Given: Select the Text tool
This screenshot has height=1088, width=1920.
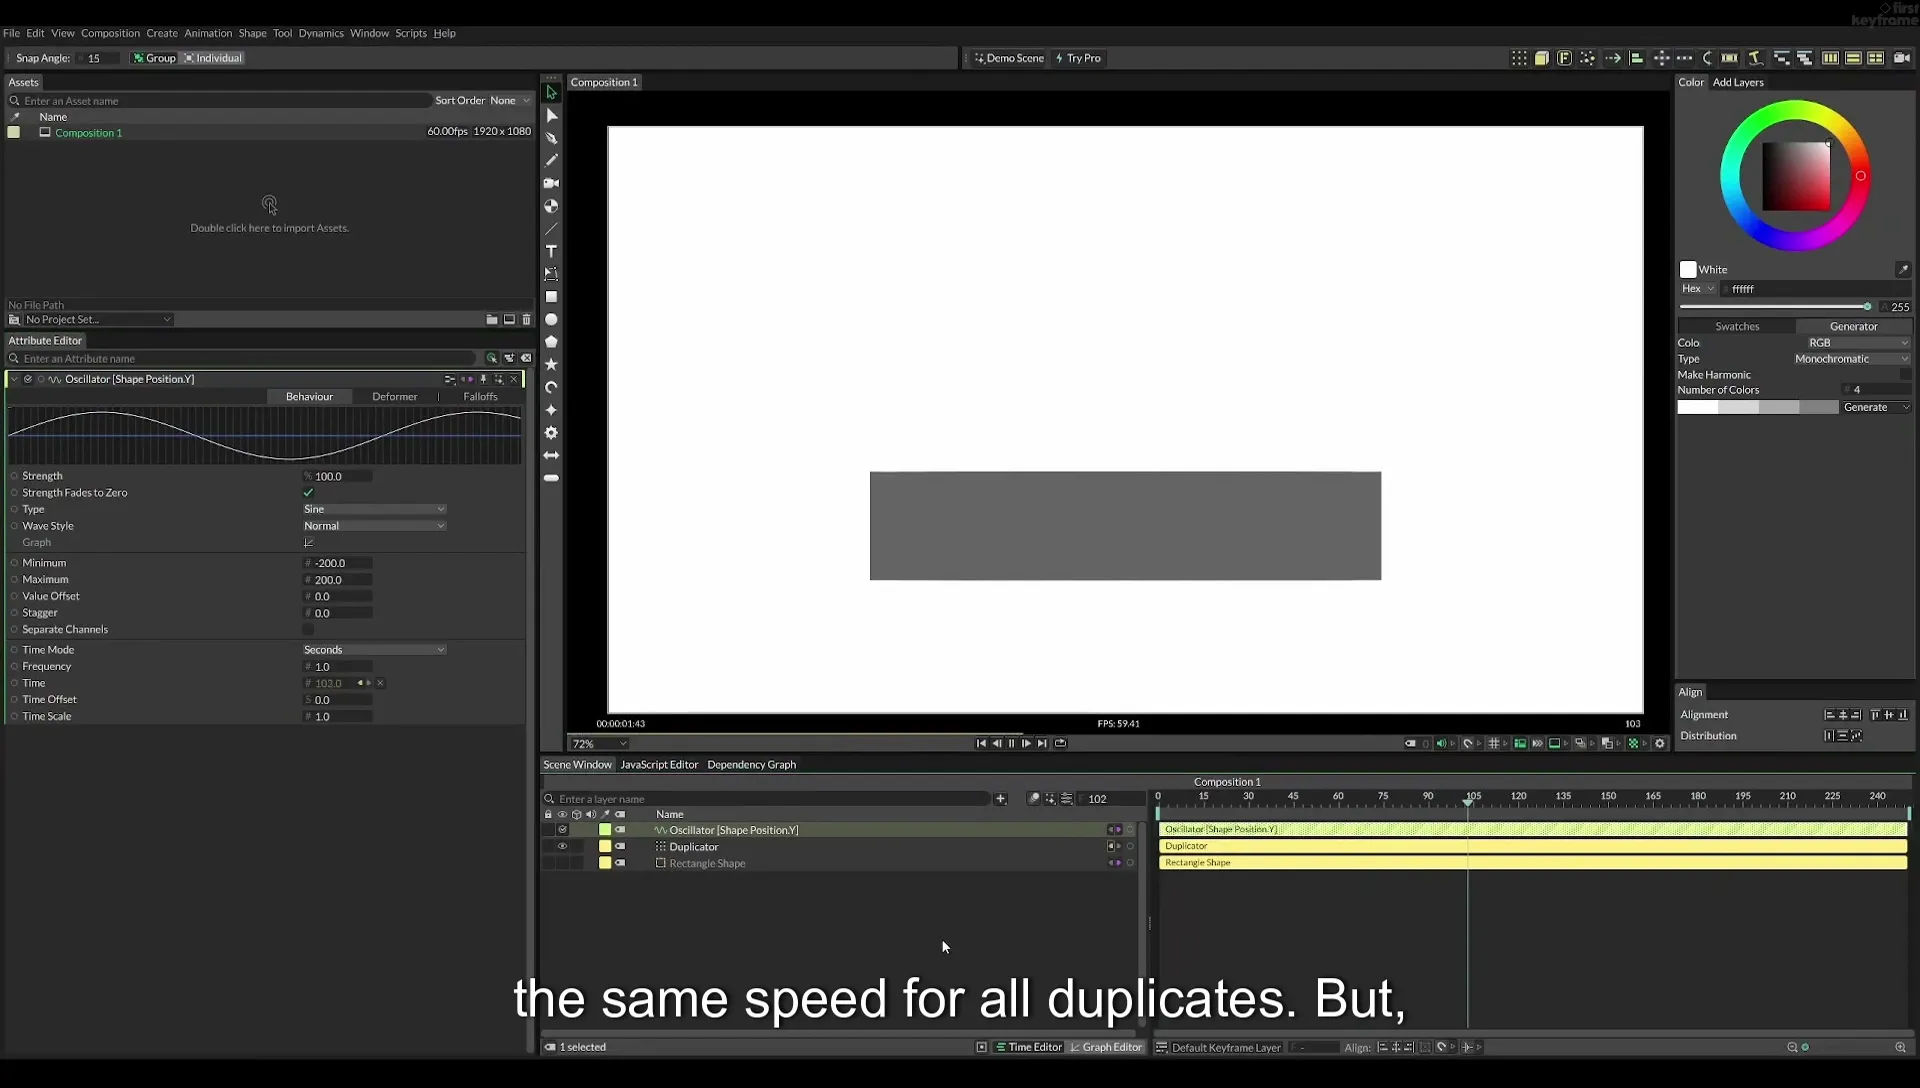Looking at the screenshot, I should click(551, 251).
